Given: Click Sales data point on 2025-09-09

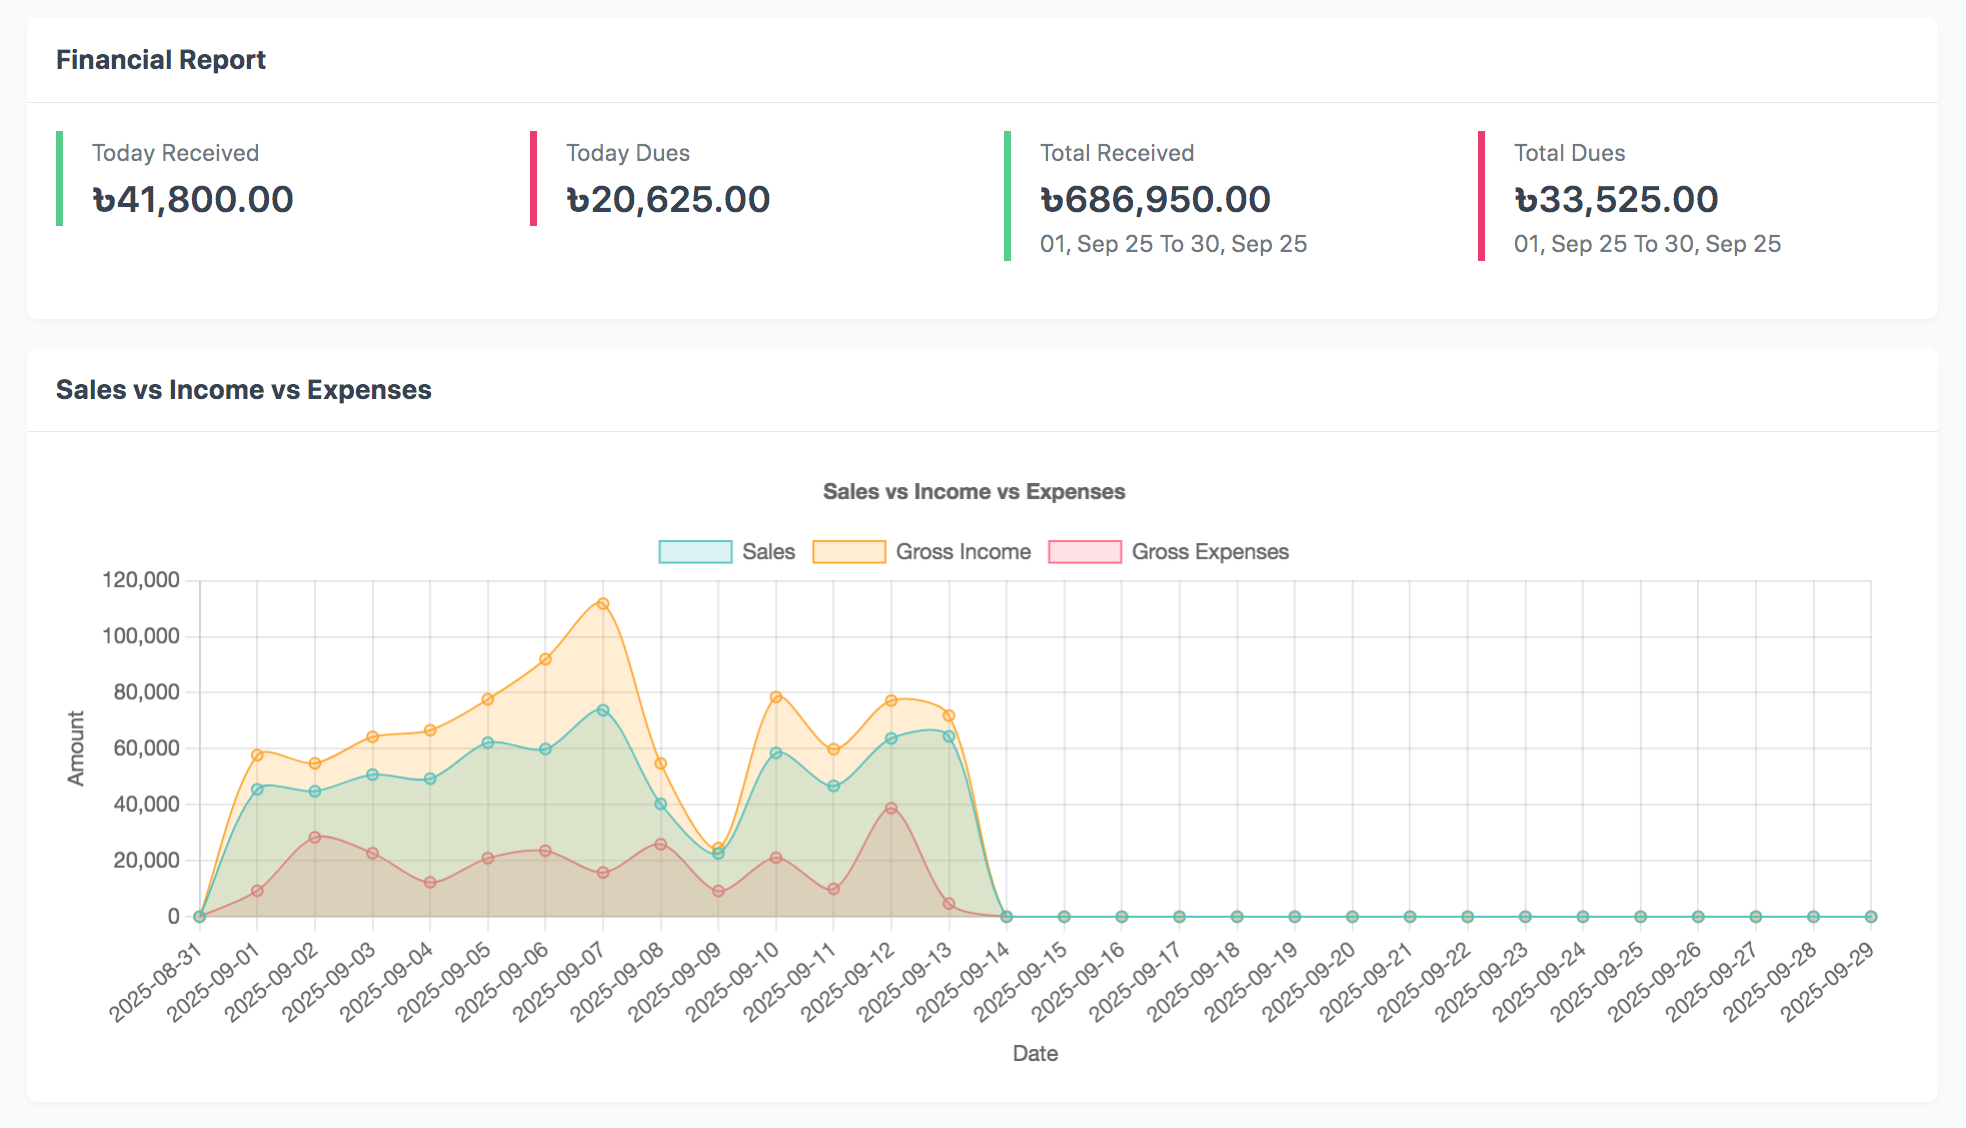Looking at the screenshot, I should coord(718,854).
